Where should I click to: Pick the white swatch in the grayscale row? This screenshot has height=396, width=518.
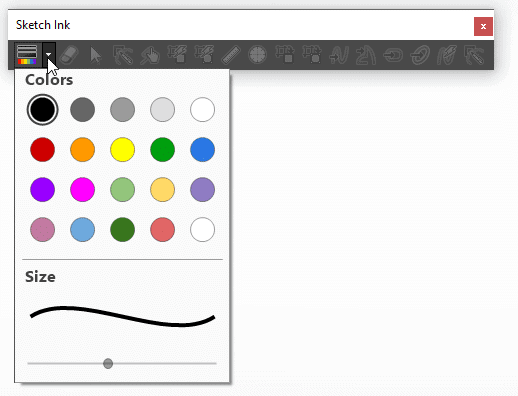pos(202,110)
